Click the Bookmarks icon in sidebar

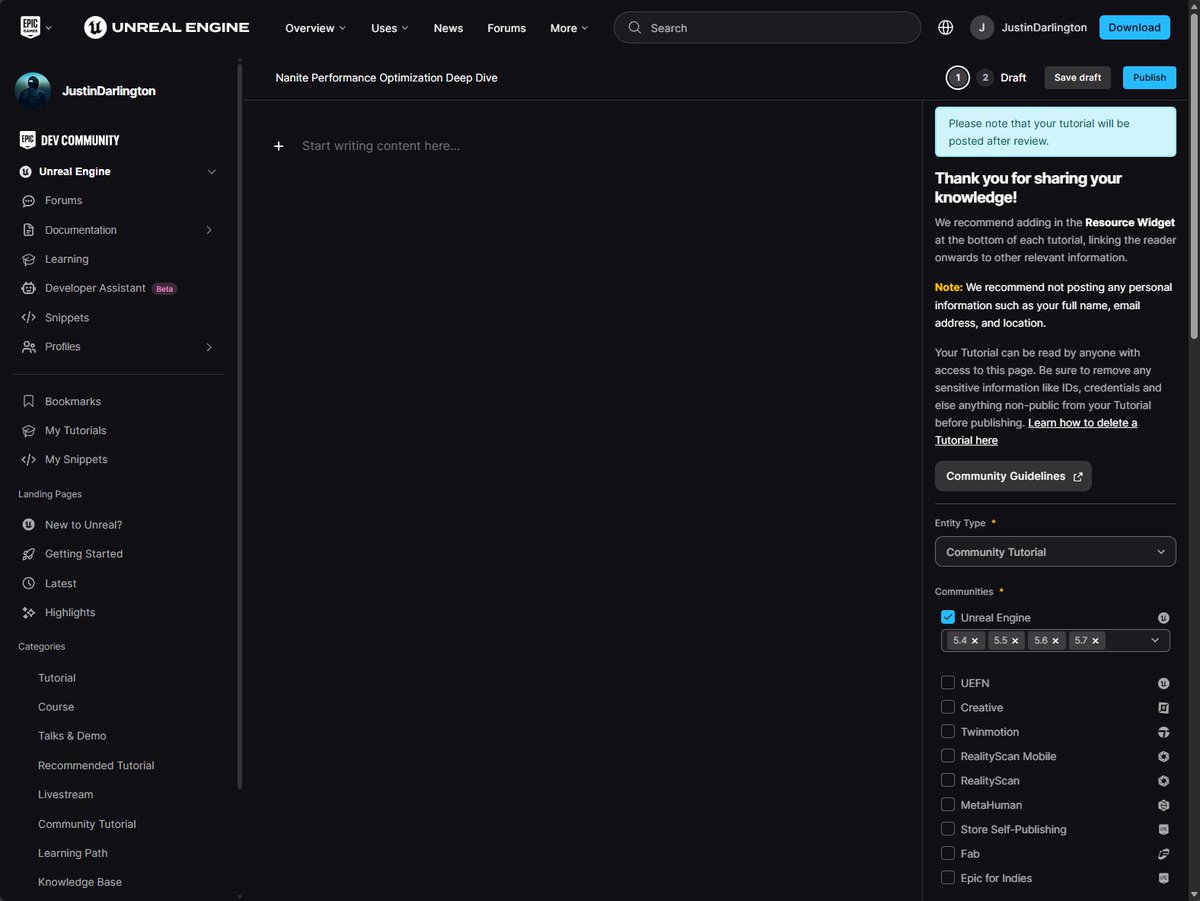pos(28,401)
